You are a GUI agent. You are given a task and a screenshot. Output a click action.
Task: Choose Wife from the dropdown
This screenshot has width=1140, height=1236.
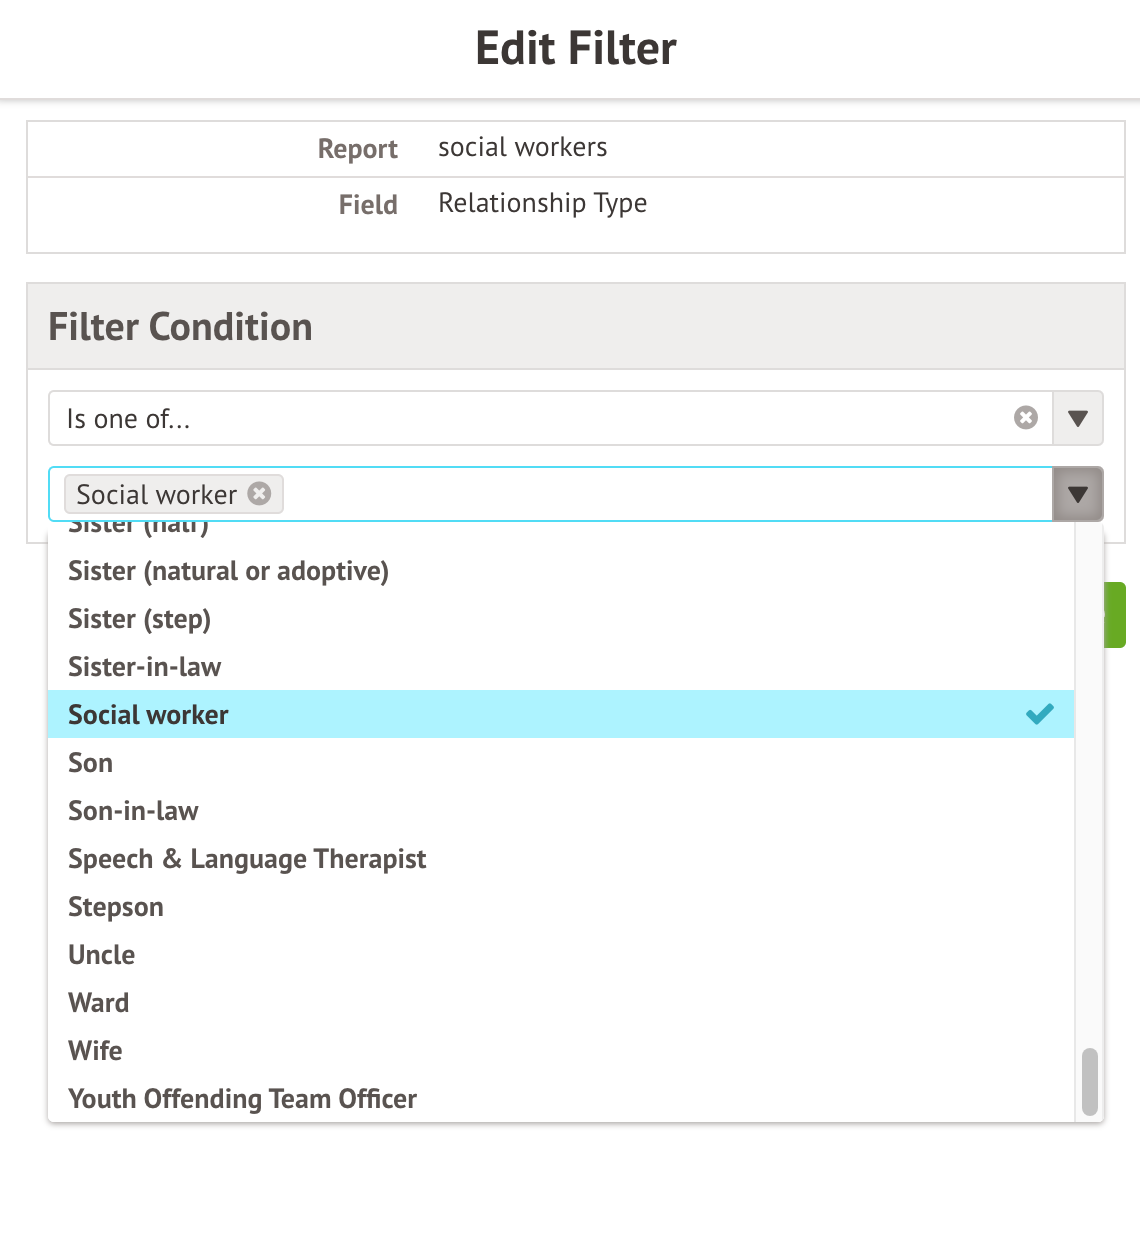[95, 1051]
